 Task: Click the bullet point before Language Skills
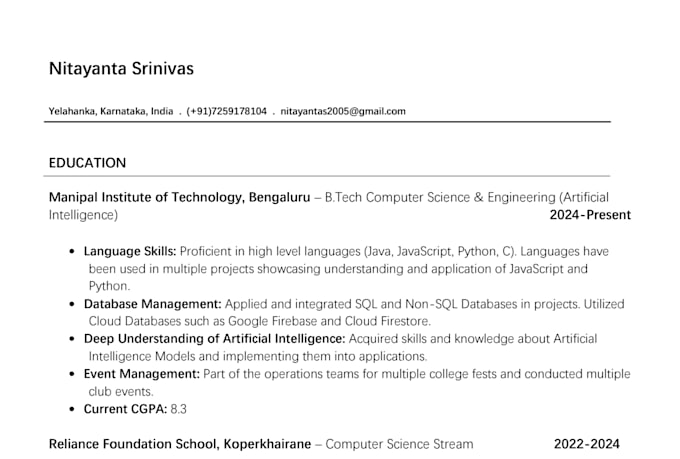(72, 252)
